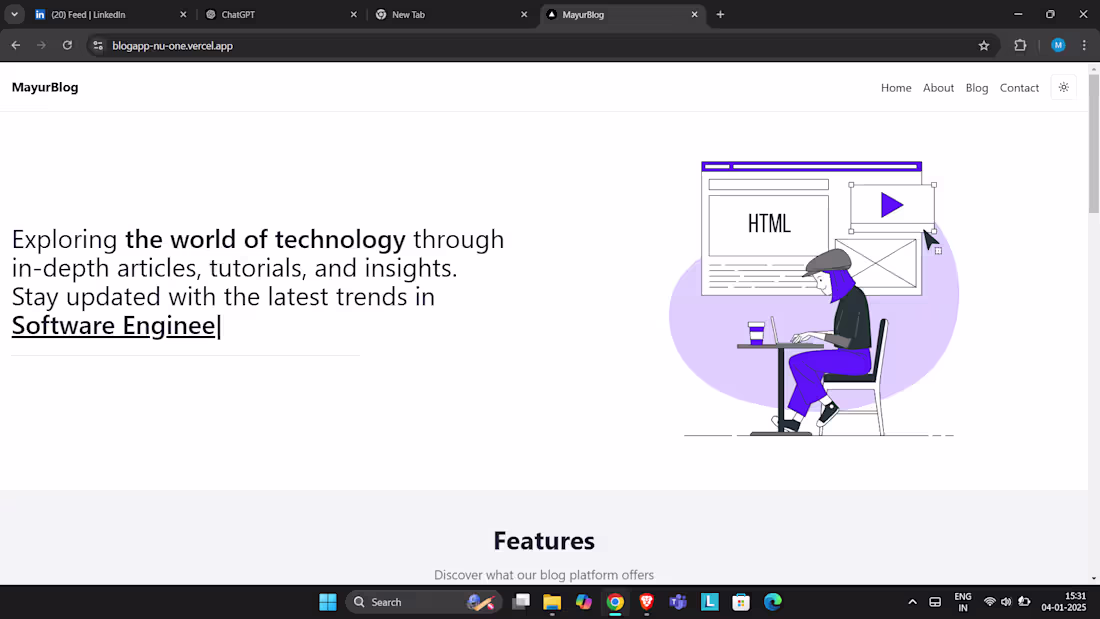Open the Chrome extensions puzzle icon
1100x619 pixels.
tap(1019, 45)
